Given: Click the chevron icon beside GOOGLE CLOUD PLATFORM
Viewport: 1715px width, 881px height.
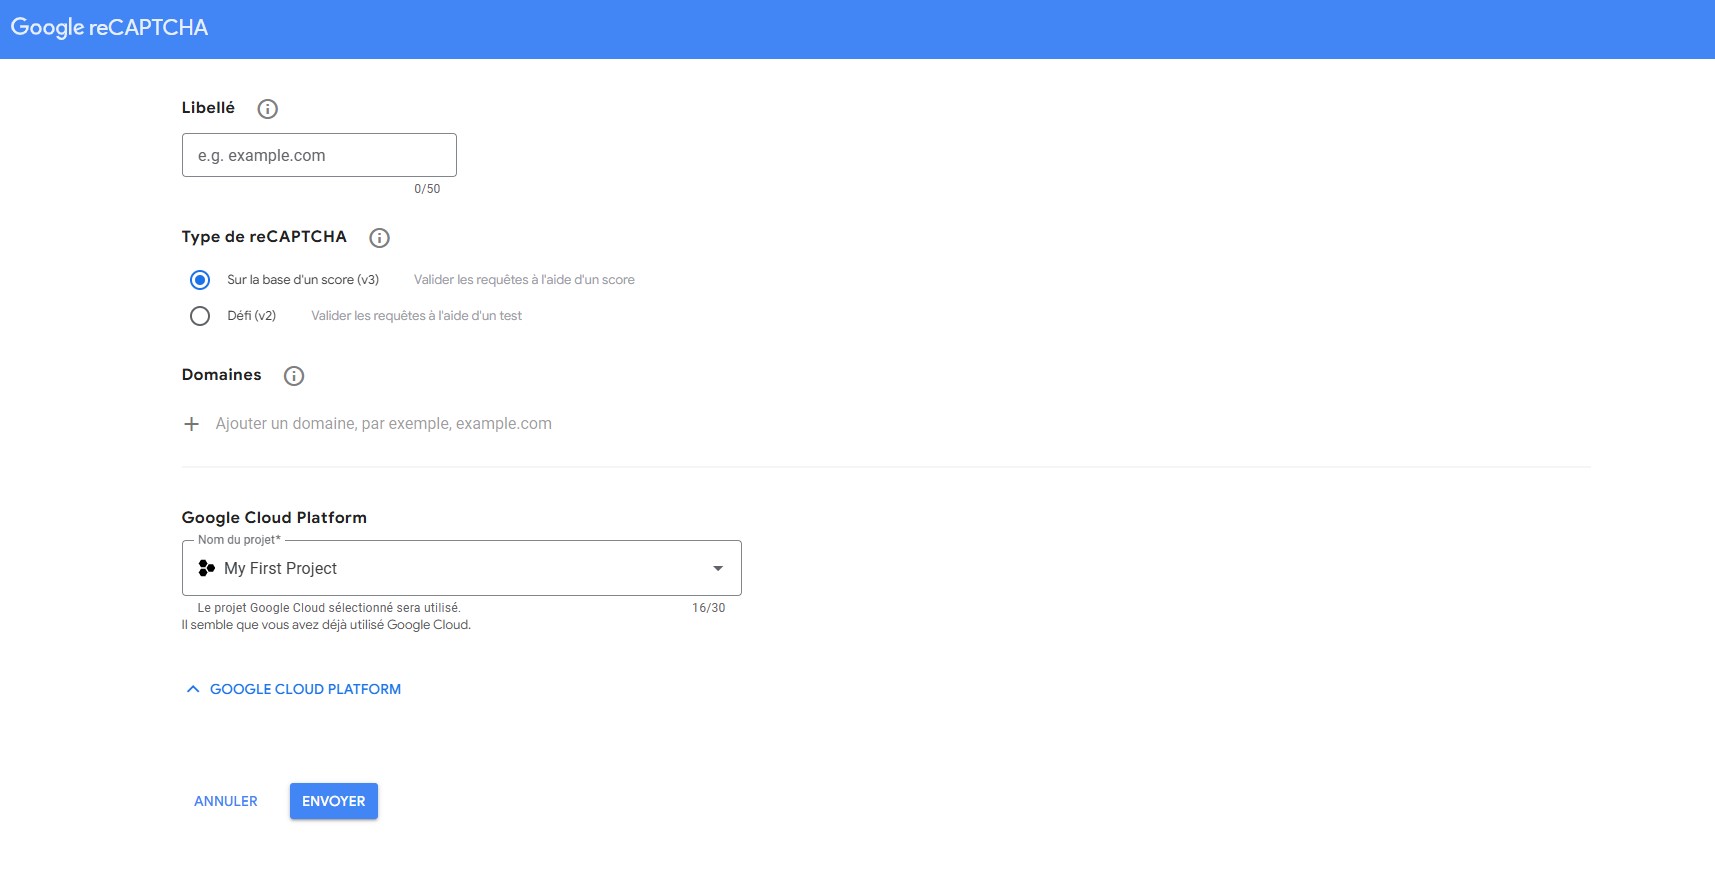Looking at the screenshot, I should [x=193, y=689].
